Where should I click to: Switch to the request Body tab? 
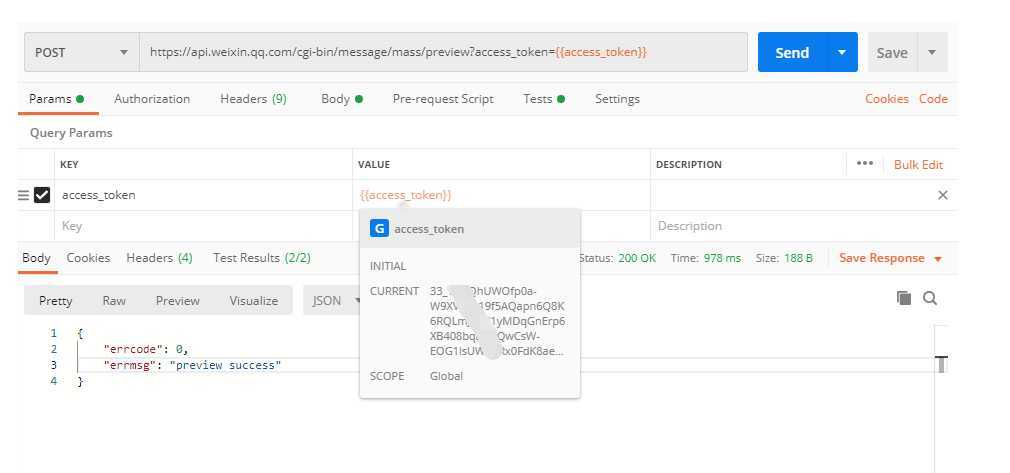tap(342, 99)
